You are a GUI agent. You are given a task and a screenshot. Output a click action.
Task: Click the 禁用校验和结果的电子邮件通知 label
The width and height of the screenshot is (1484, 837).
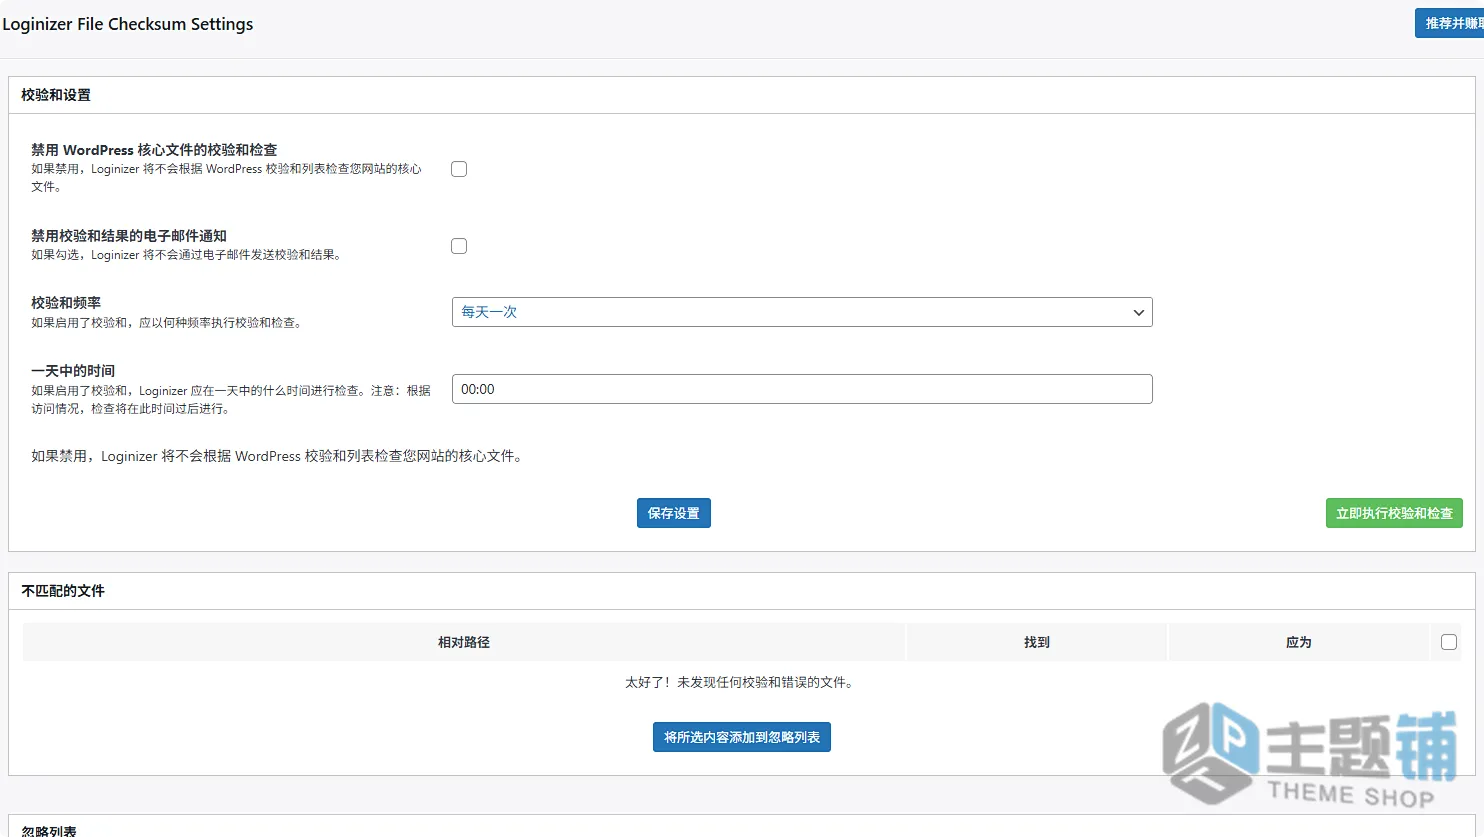tap(129, 236)
